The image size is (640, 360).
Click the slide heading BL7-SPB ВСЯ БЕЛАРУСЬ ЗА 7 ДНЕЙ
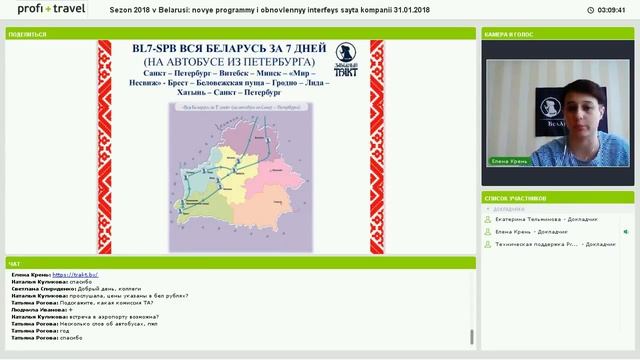point(229,49)
